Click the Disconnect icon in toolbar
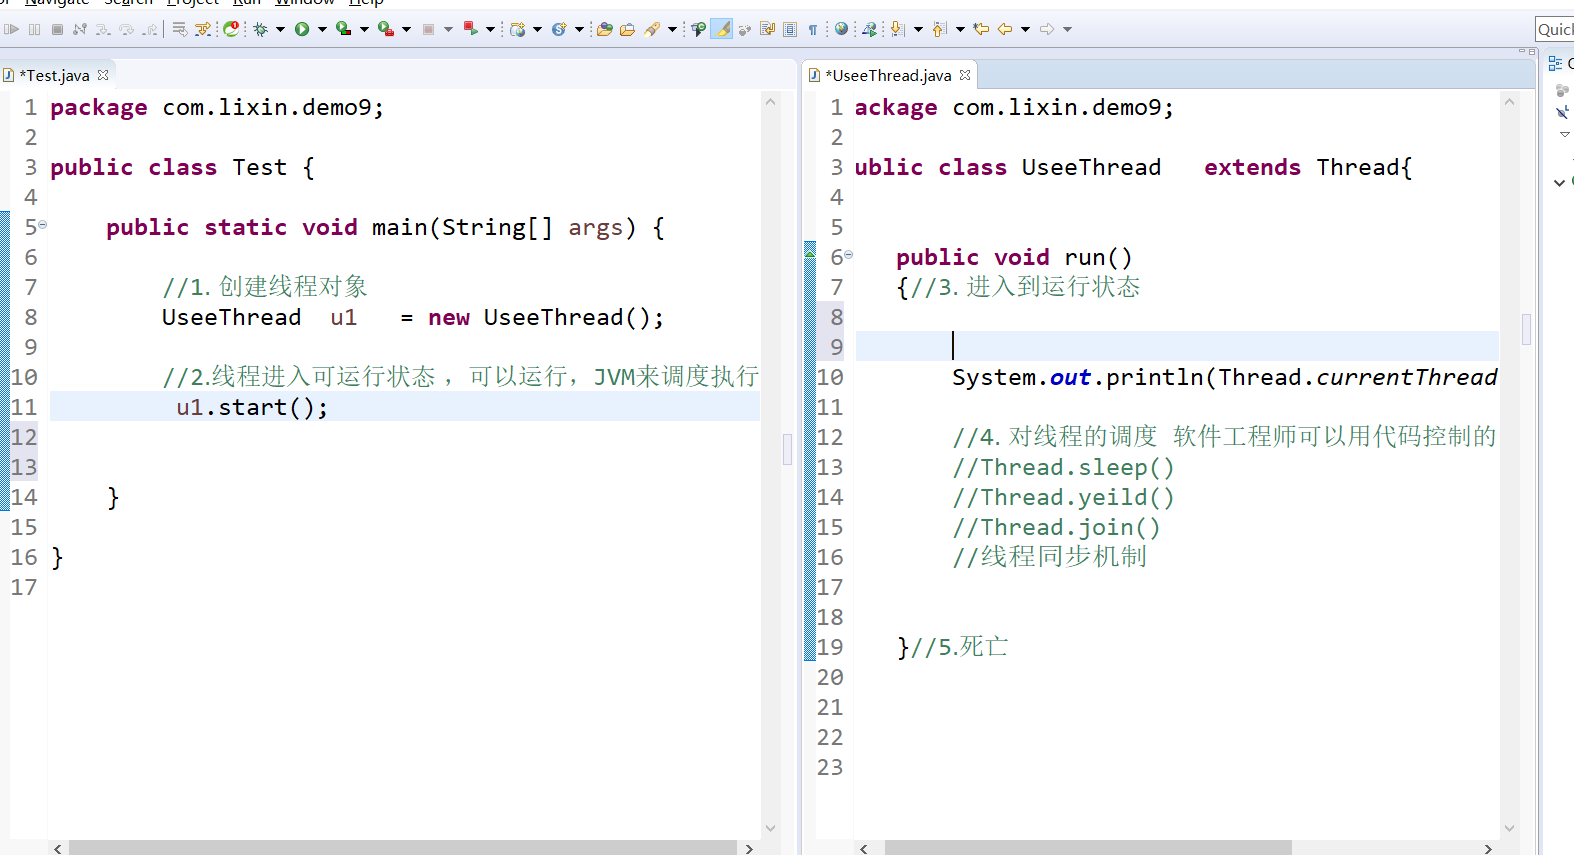This screenshot has height=855, width=1574. (x=80, y=29)
